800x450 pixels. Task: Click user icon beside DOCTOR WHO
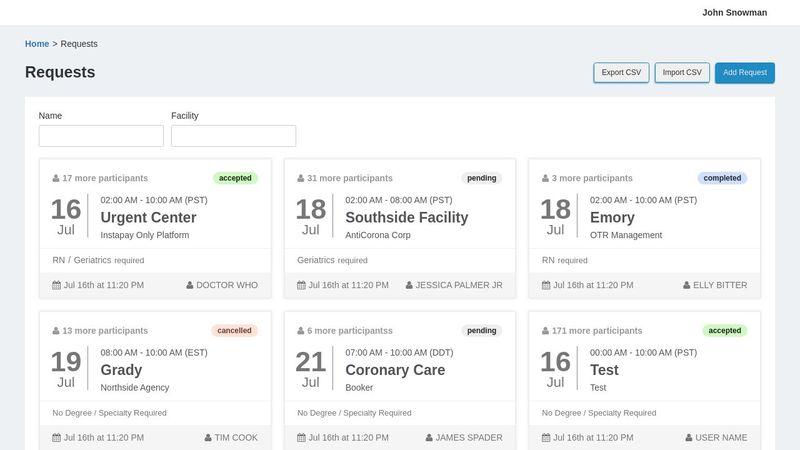(190, 285)
